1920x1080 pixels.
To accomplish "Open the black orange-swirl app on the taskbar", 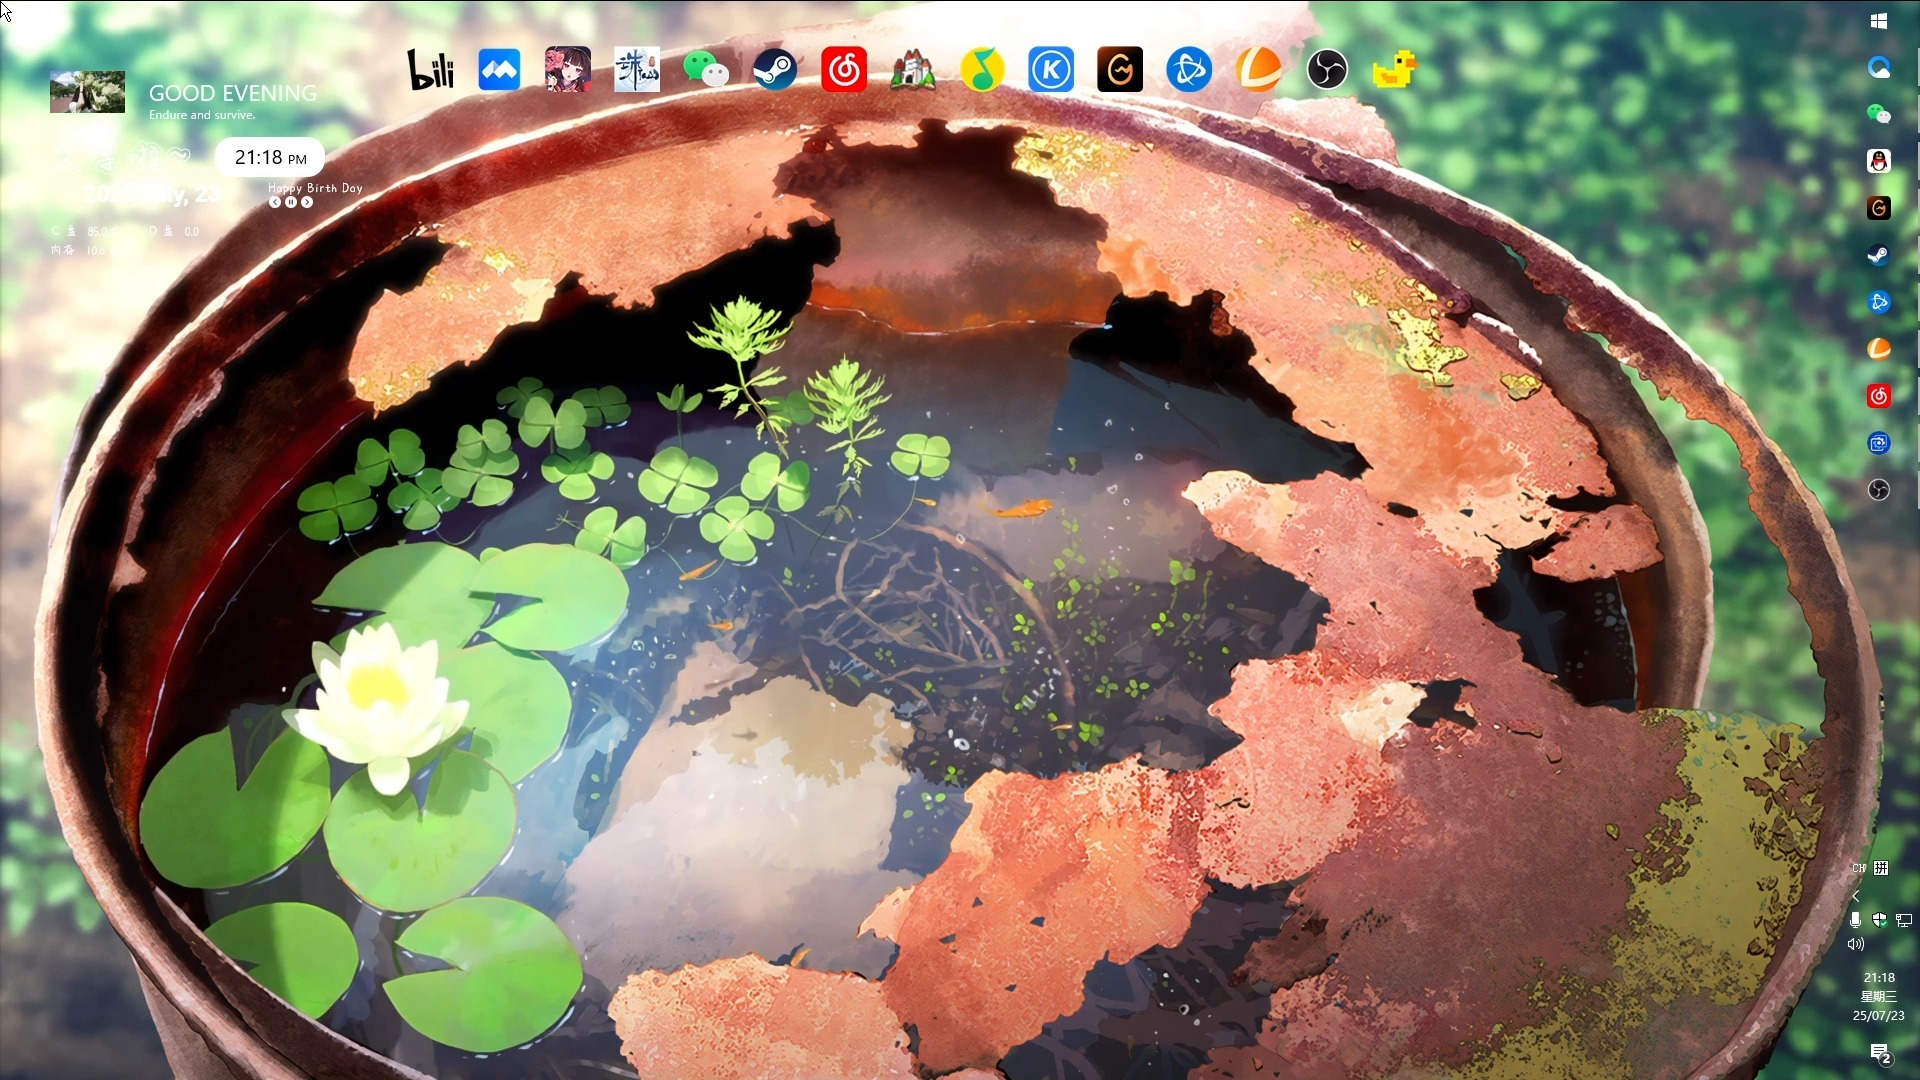I will (1879, 208).
